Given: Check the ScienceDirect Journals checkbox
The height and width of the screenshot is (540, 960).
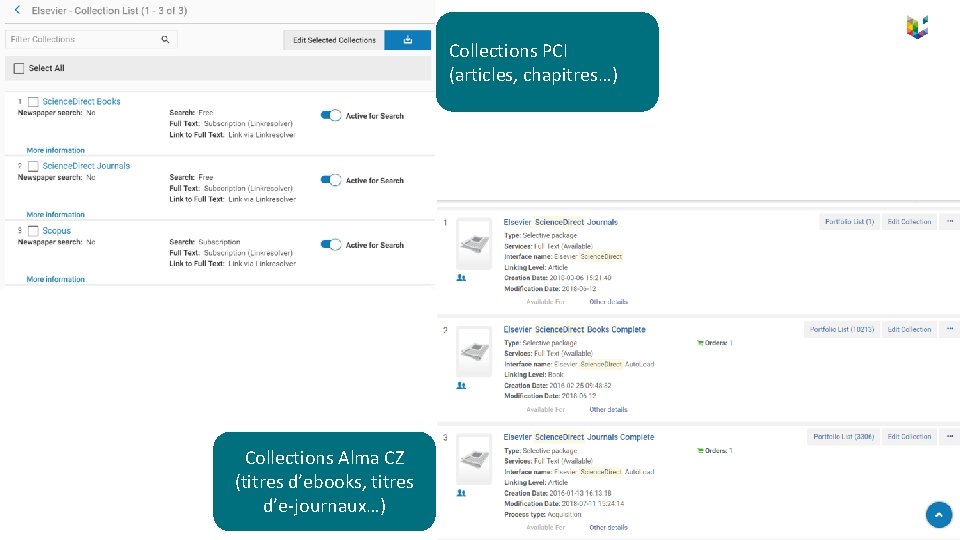Looking at the screenshot, I should [x=34, y=166].
